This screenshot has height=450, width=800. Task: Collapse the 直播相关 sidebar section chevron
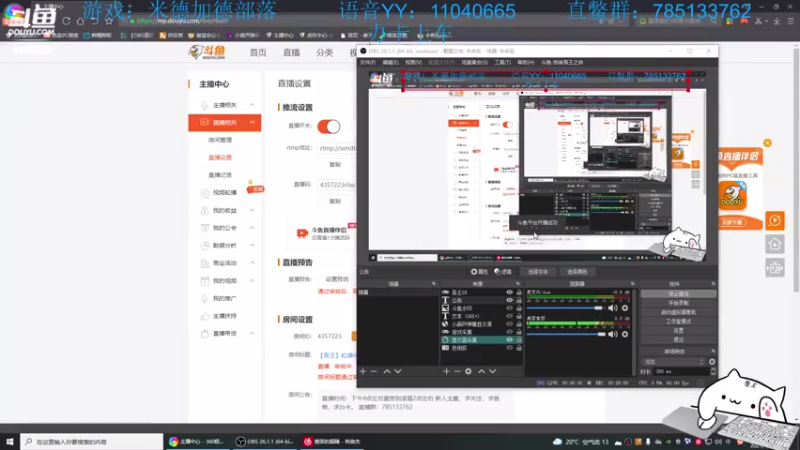click(252, 122)
